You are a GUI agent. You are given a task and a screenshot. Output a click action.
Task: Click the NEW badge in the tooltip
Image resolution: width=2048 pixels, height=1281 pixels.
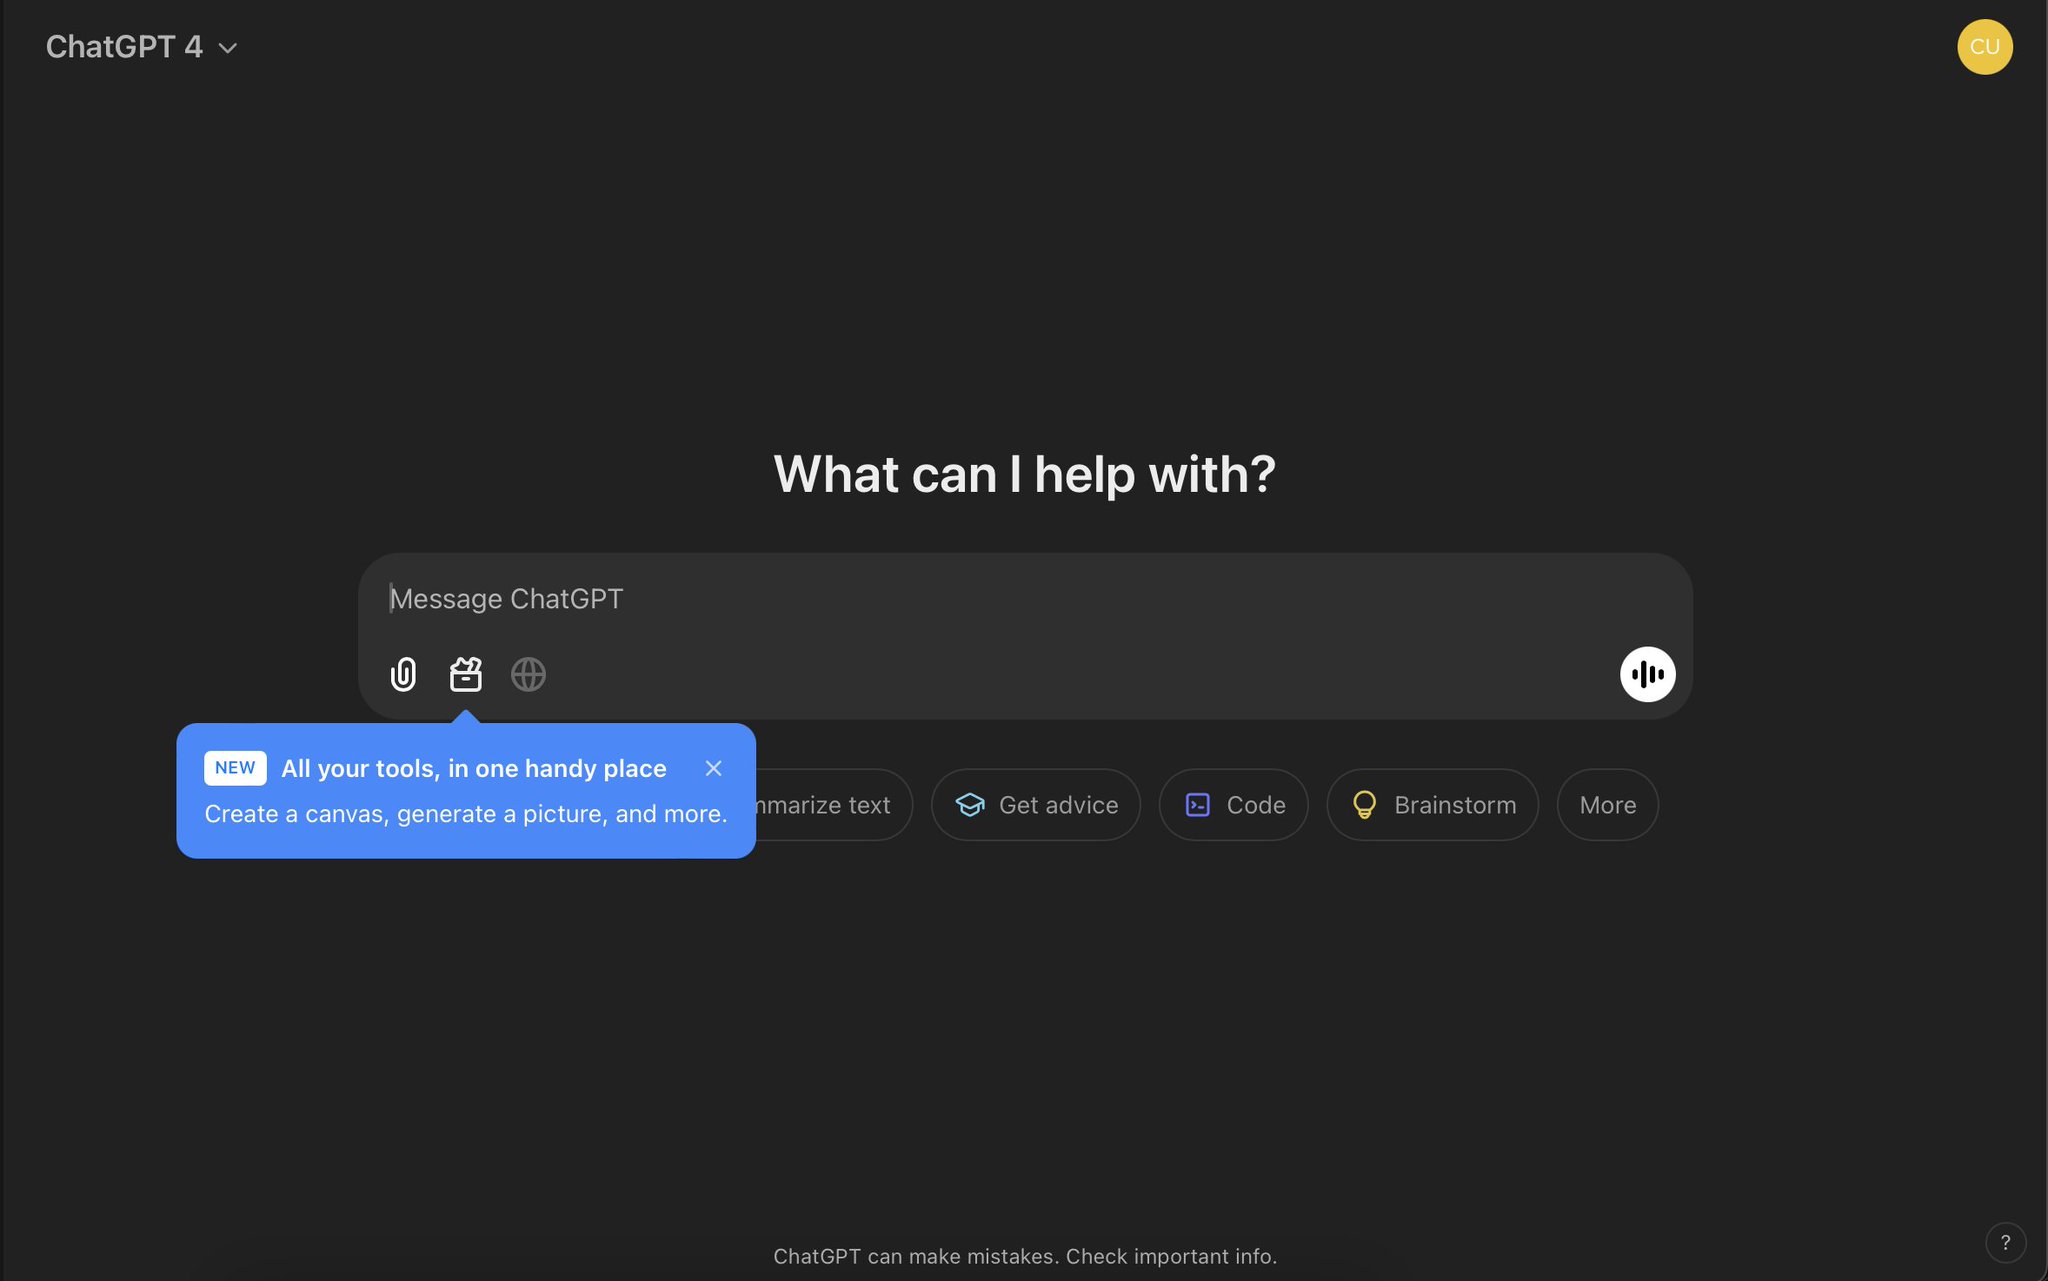(235, 768)
